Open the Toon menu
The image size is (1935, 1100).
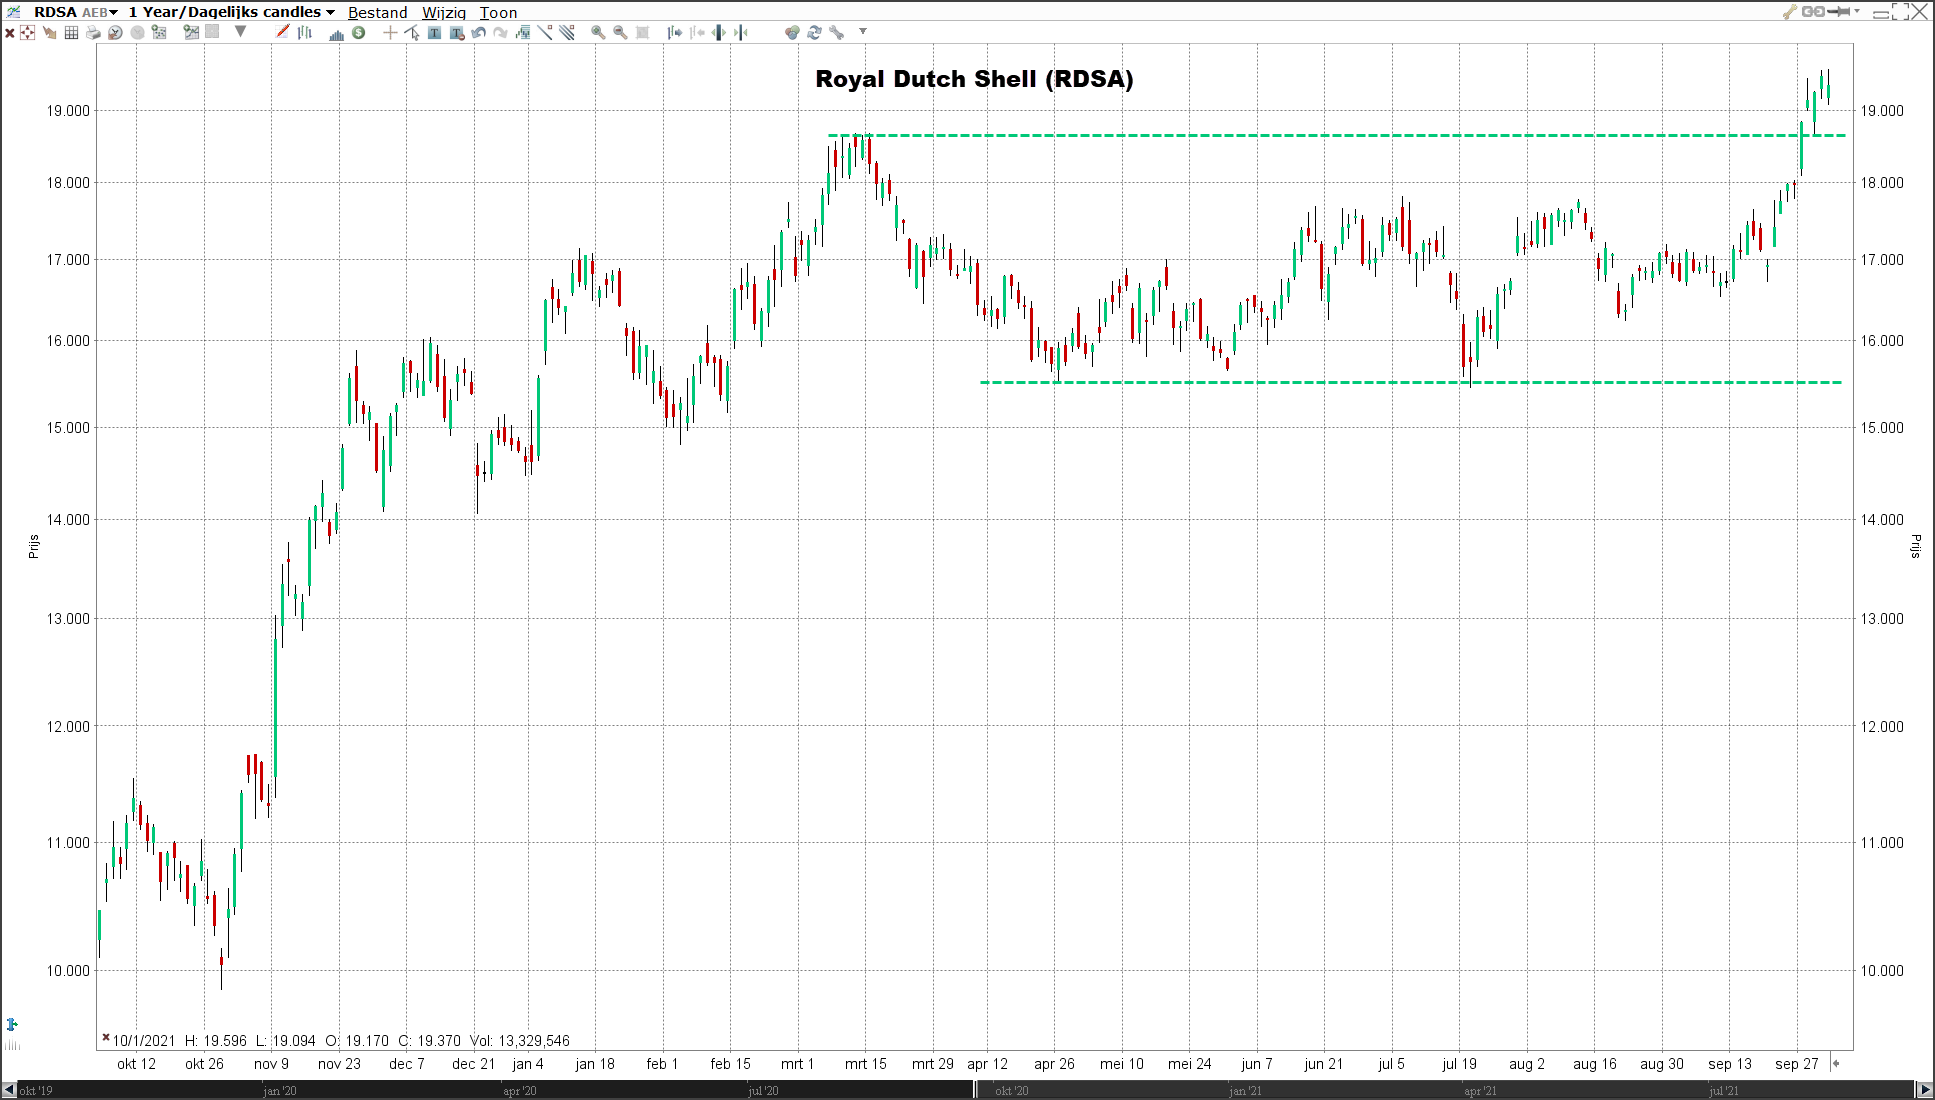pos(498,13)
